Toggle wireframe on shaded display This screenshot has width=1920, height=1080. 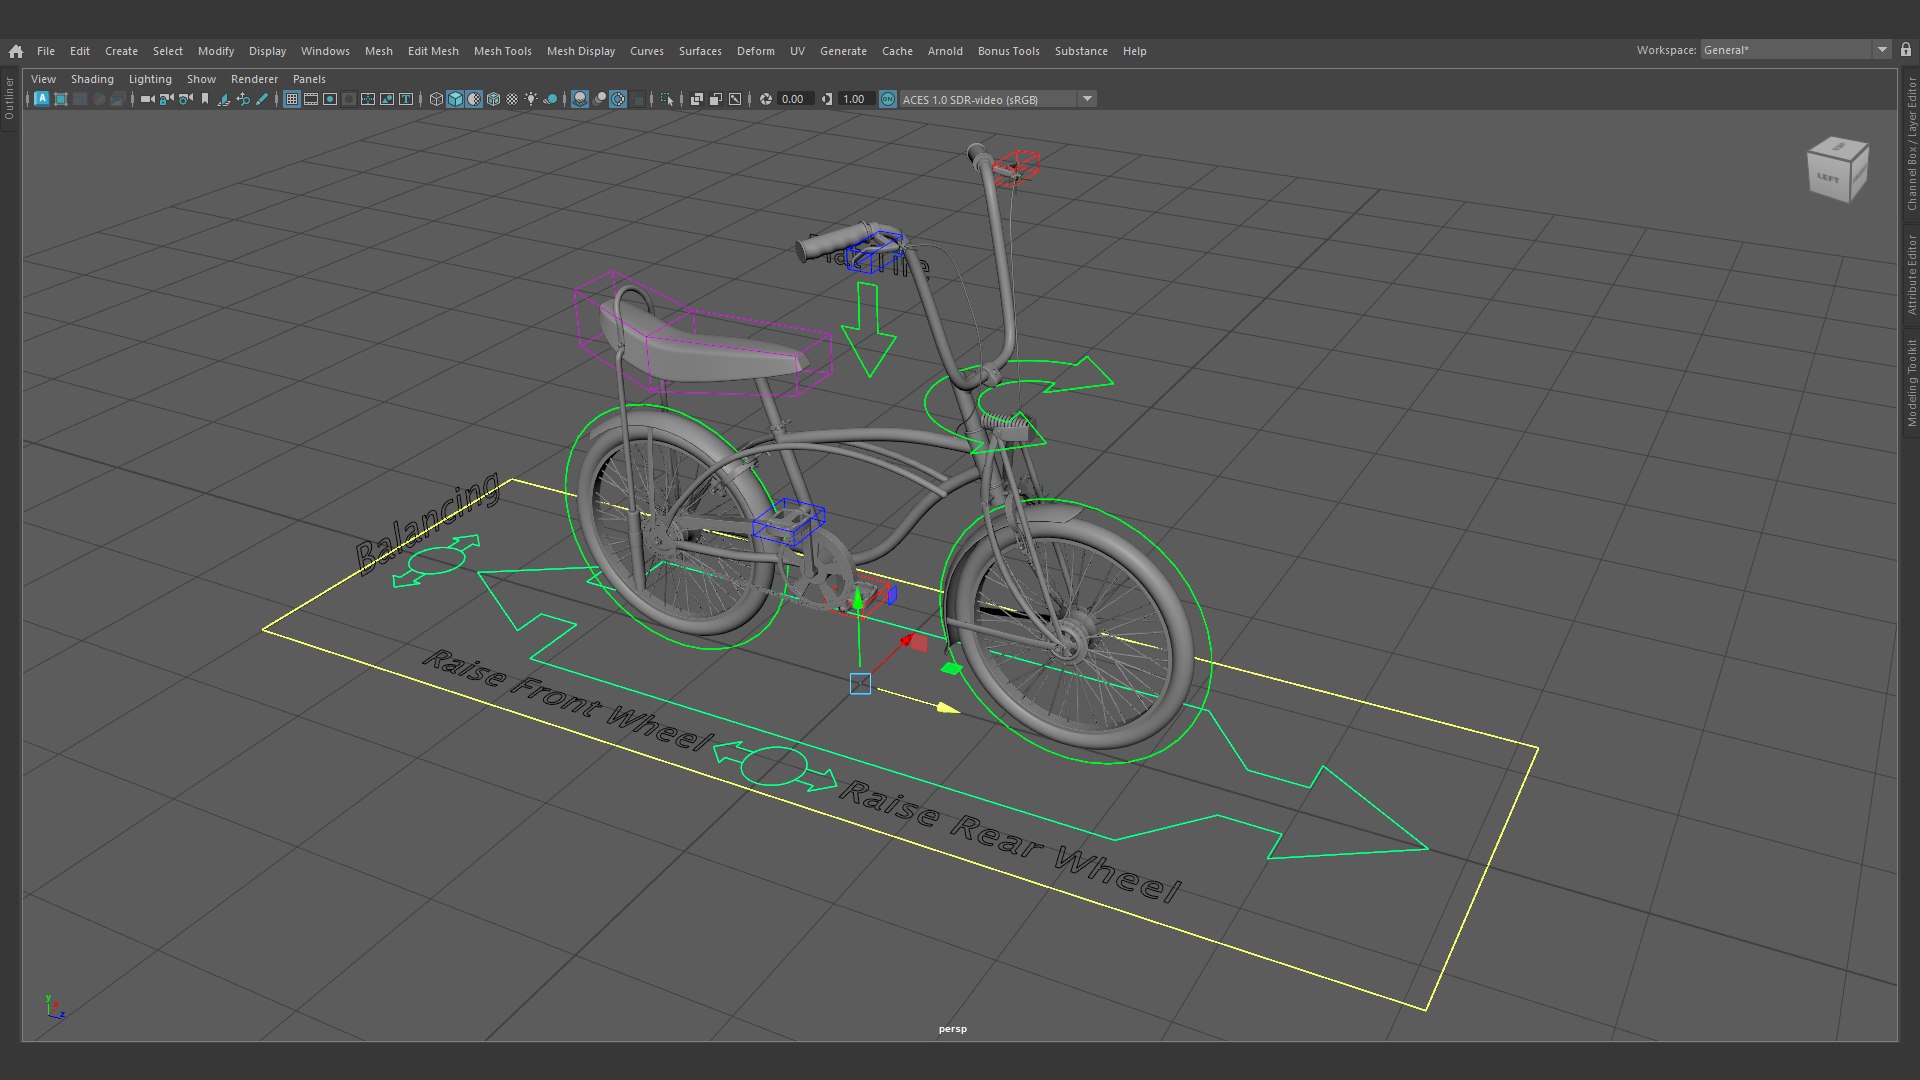[x=493, y=99]
